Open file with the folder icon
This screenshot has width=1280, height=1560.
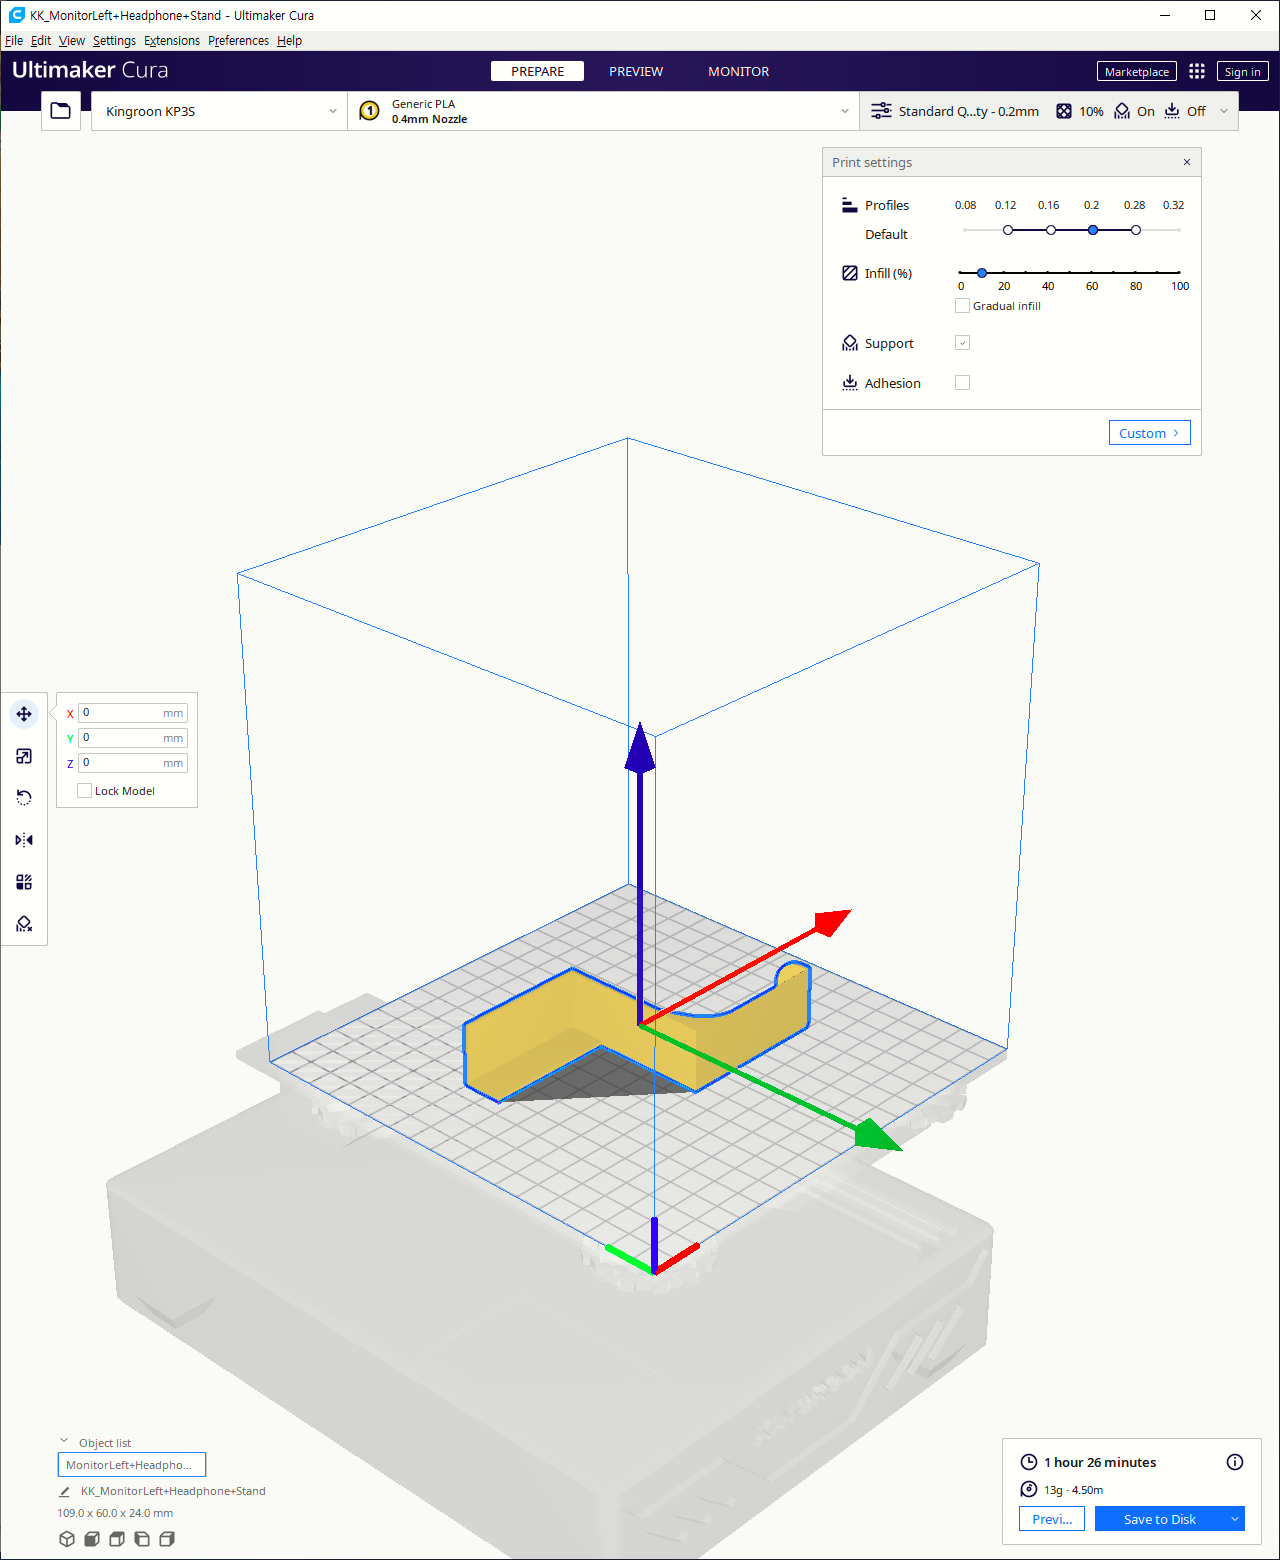click(x=61, y=111)
